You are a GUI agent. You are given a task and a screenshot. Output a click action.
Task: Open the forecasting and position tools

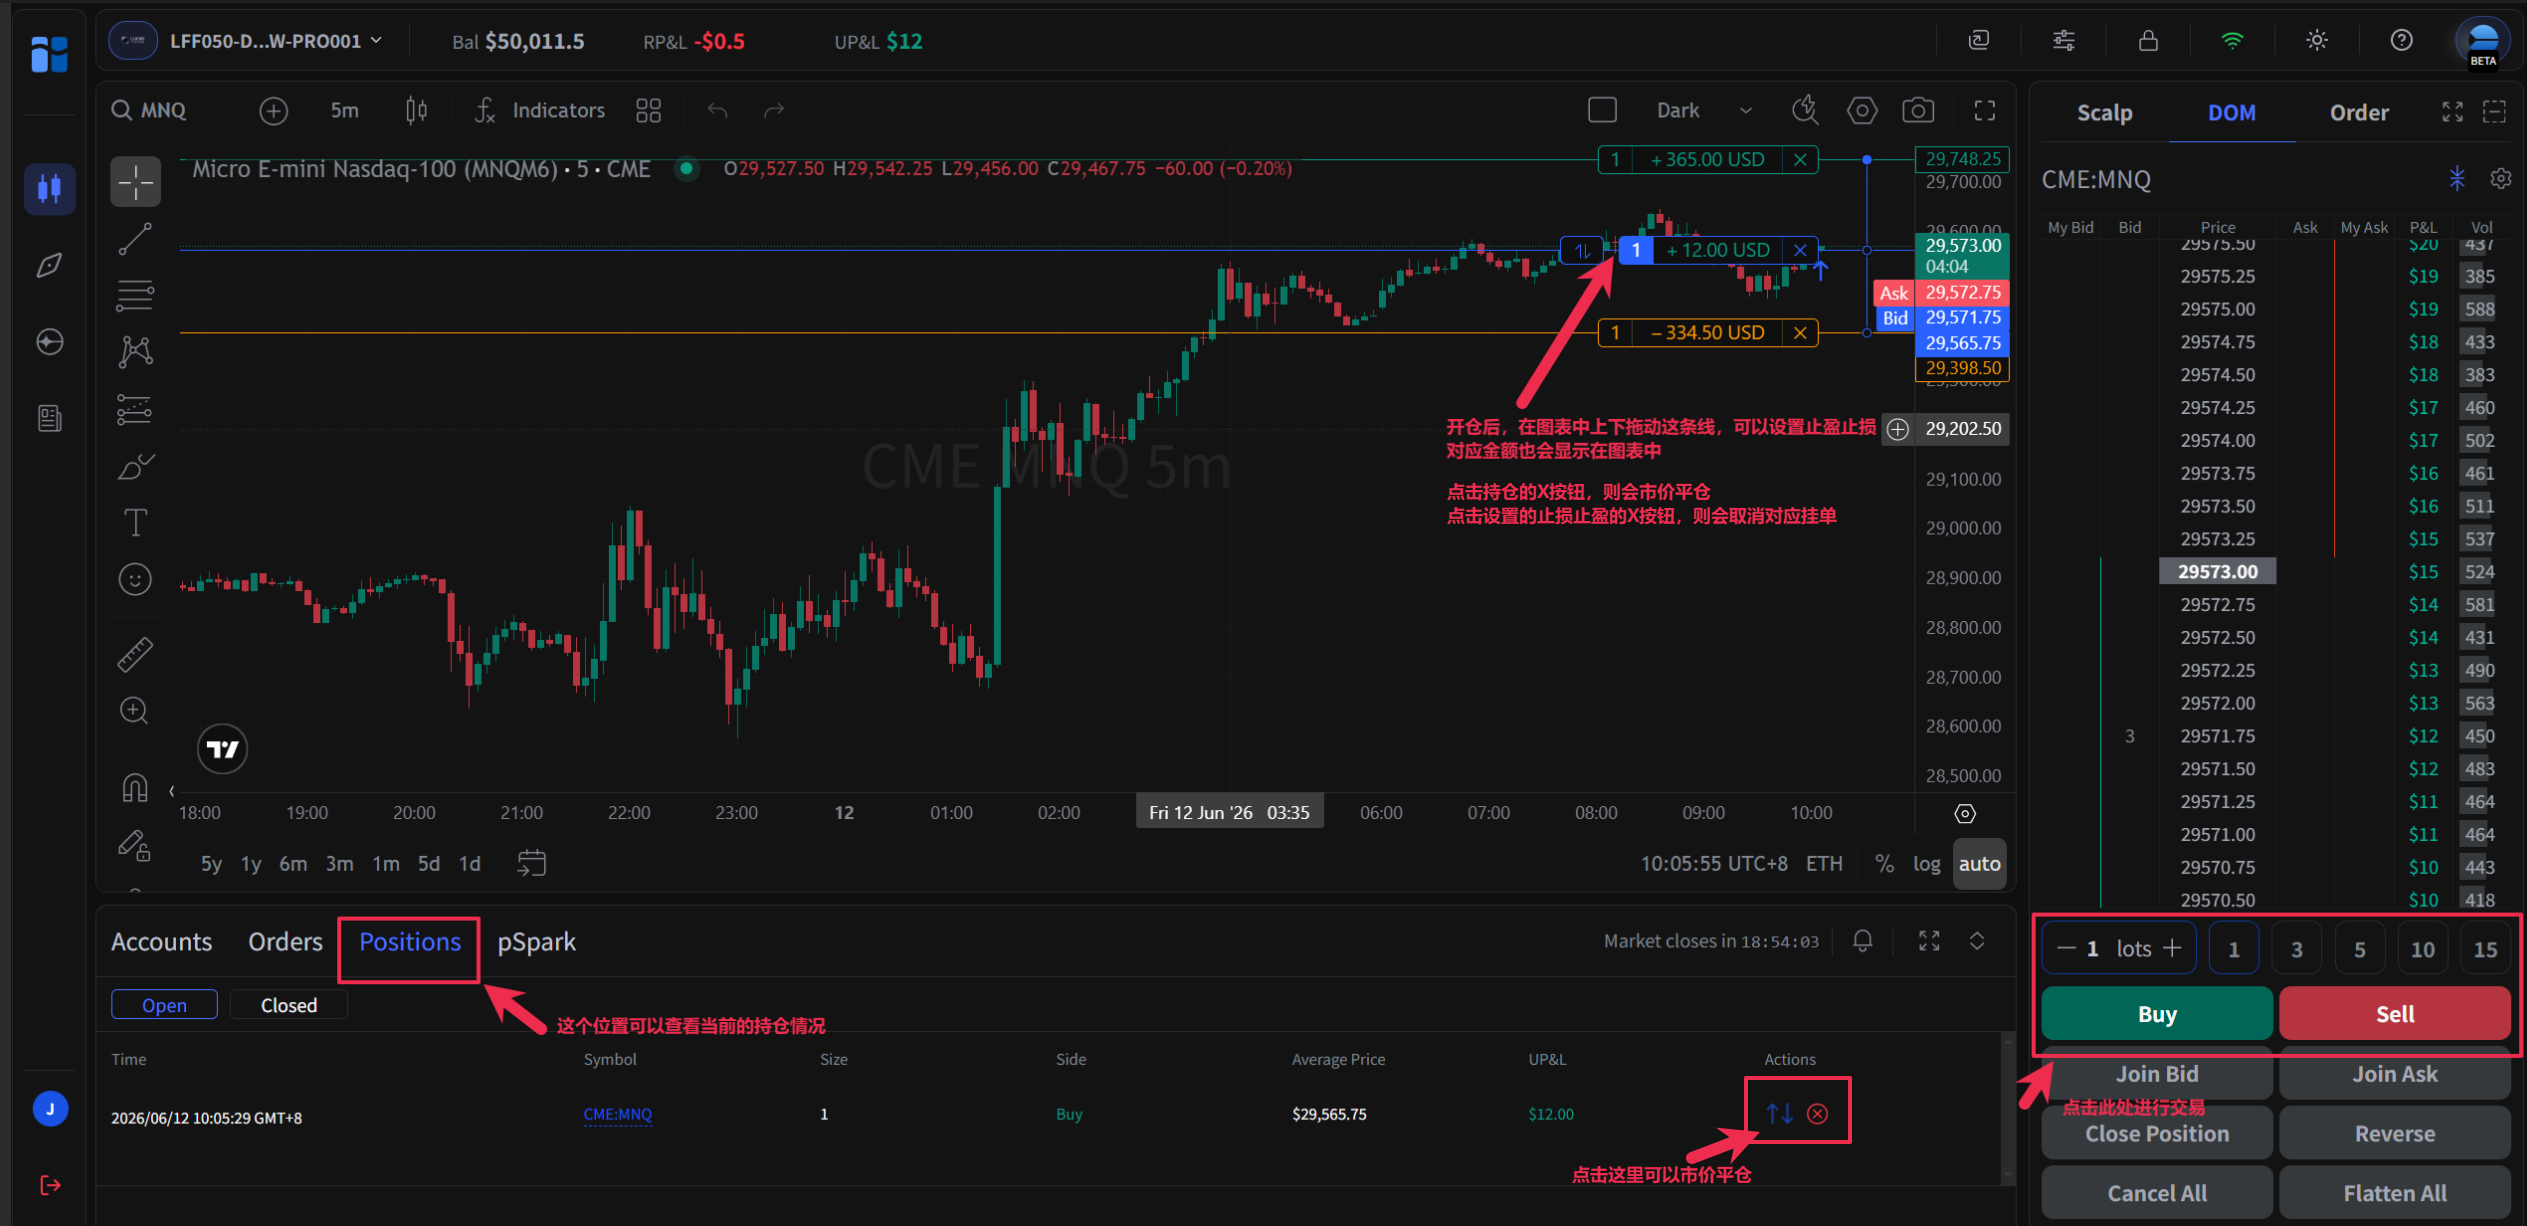click(x=135, y=409)
